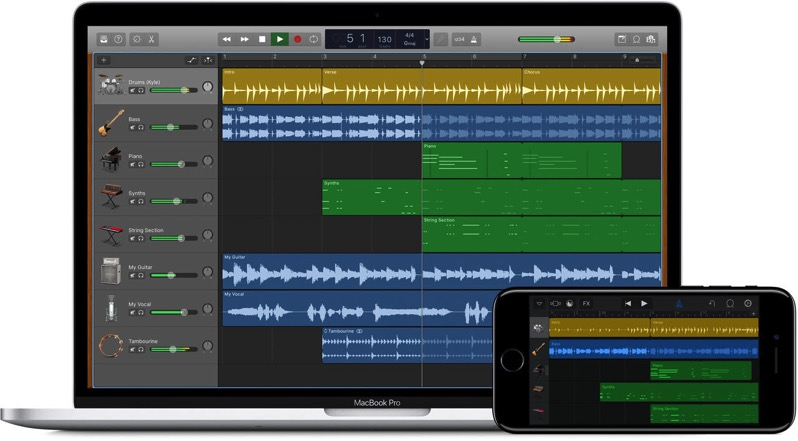The image size is (798, 441).
Task: Open the Library panel icon
Action: click(x=104, y=39)
